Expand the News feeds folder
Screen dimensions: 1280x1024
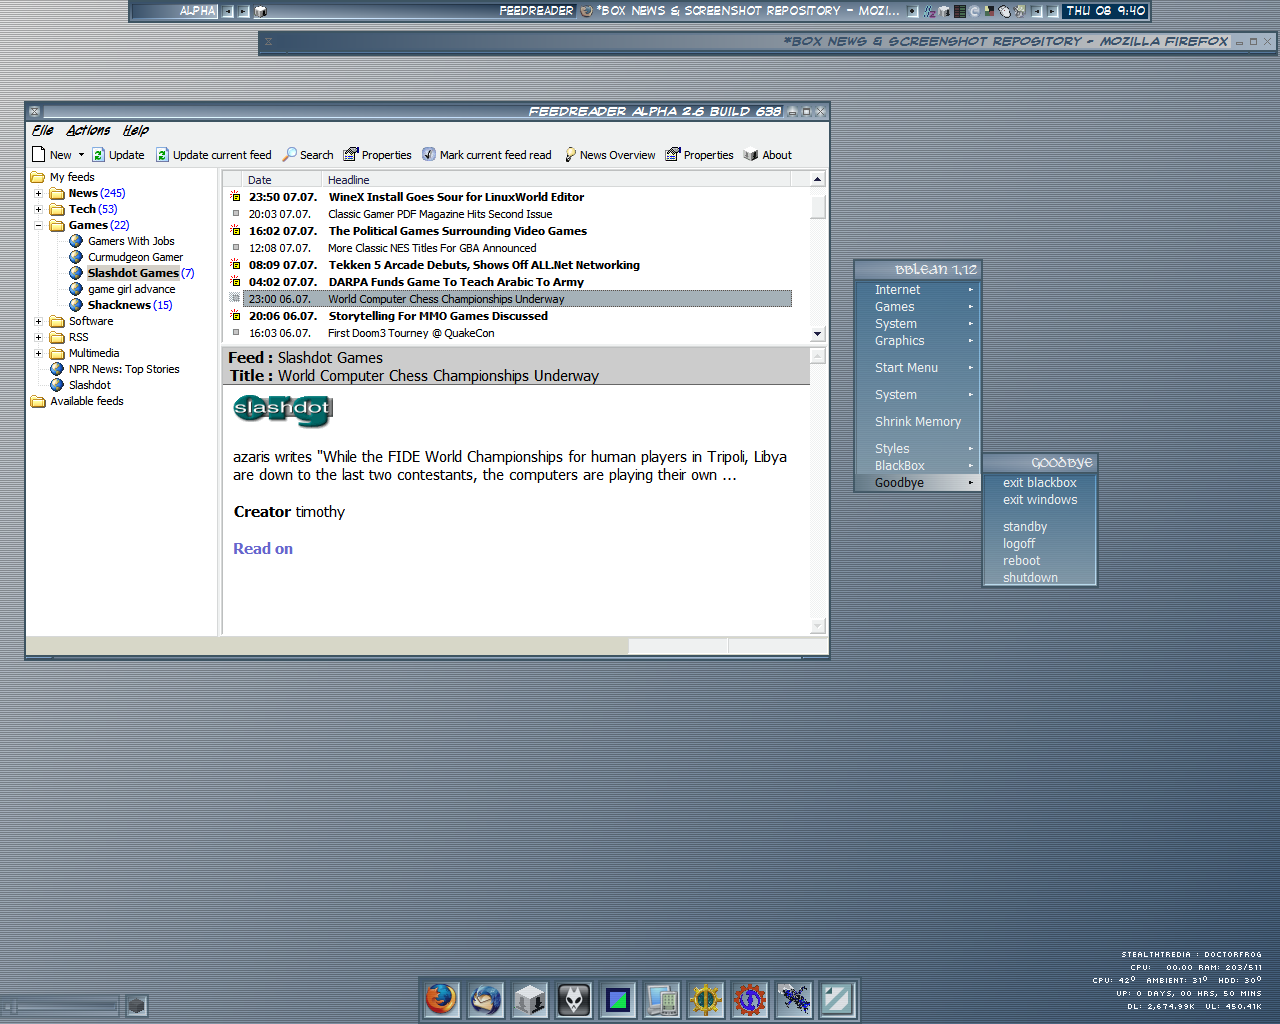[x=38, y=193]
